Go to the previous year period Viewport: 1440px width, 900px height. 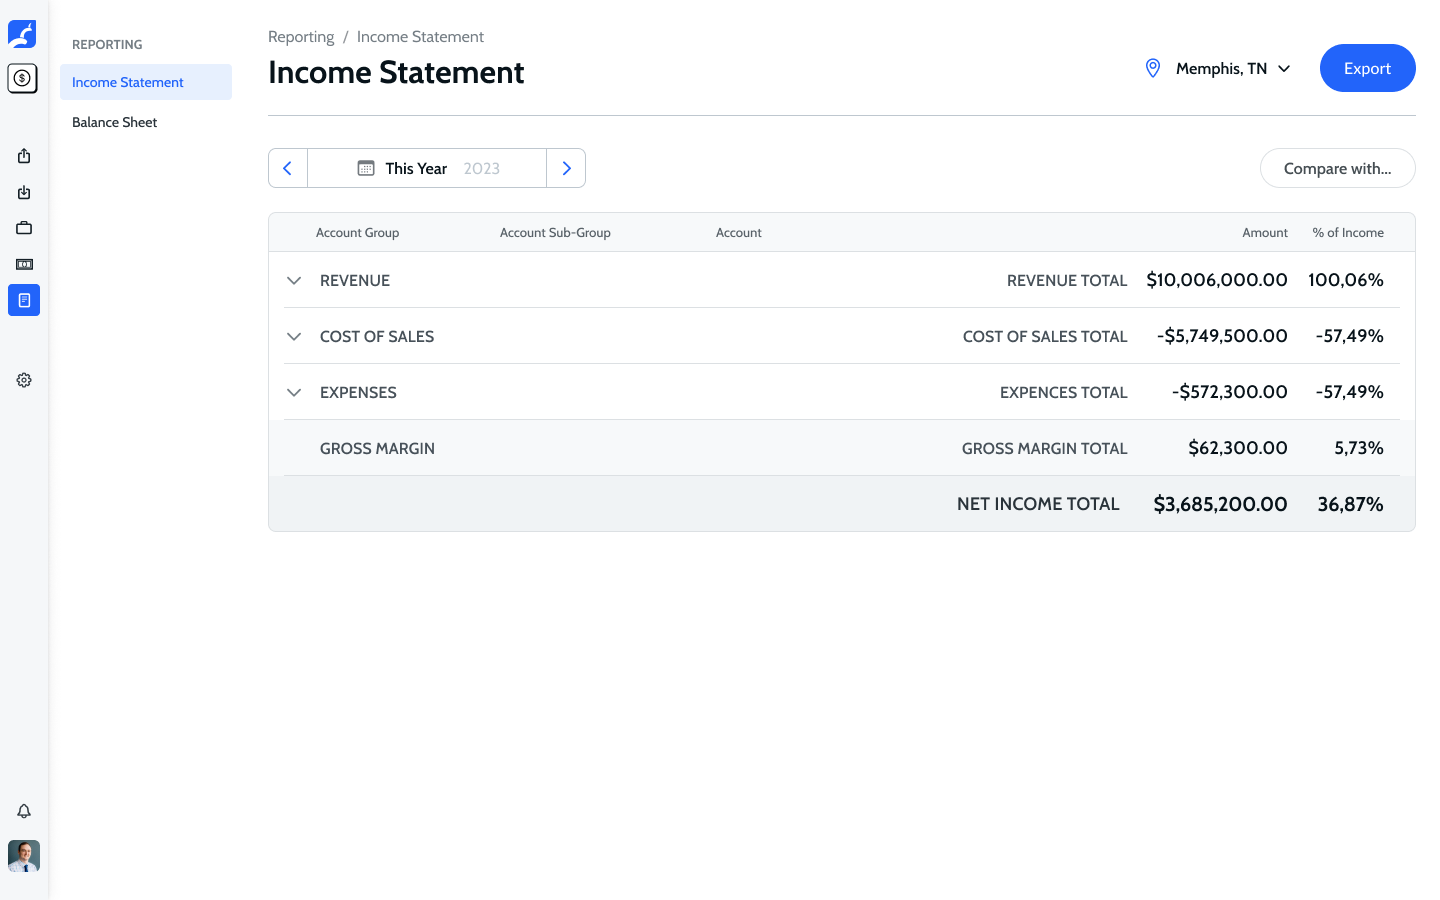pyautogui.click(x=288, y=168)
